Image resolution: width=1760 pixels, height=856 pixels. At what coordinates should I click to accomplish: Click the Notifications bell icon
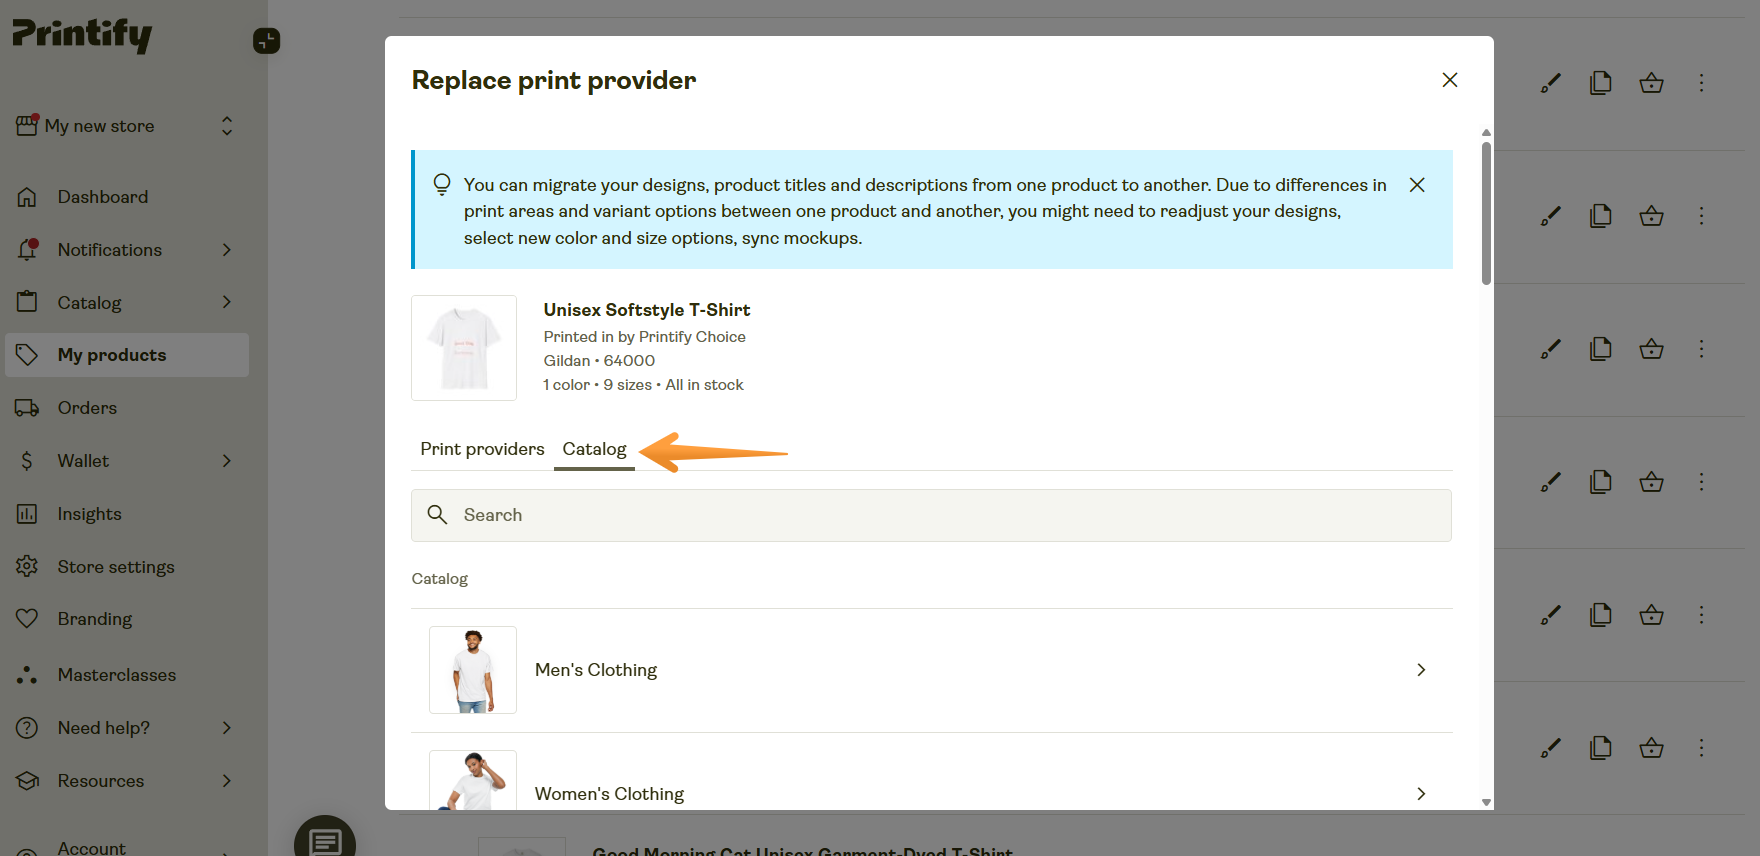click(x=27, y=249)
